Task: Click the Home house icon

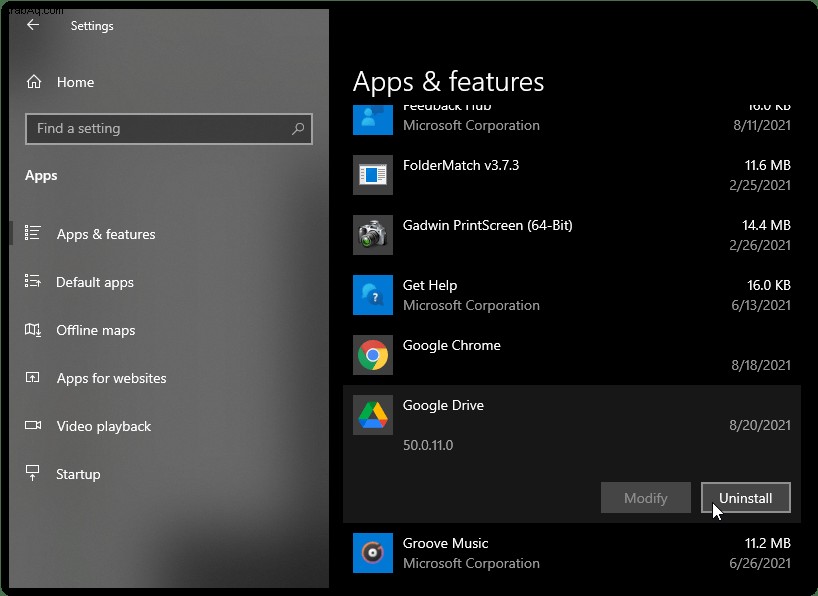Action: tap(34, 81)
